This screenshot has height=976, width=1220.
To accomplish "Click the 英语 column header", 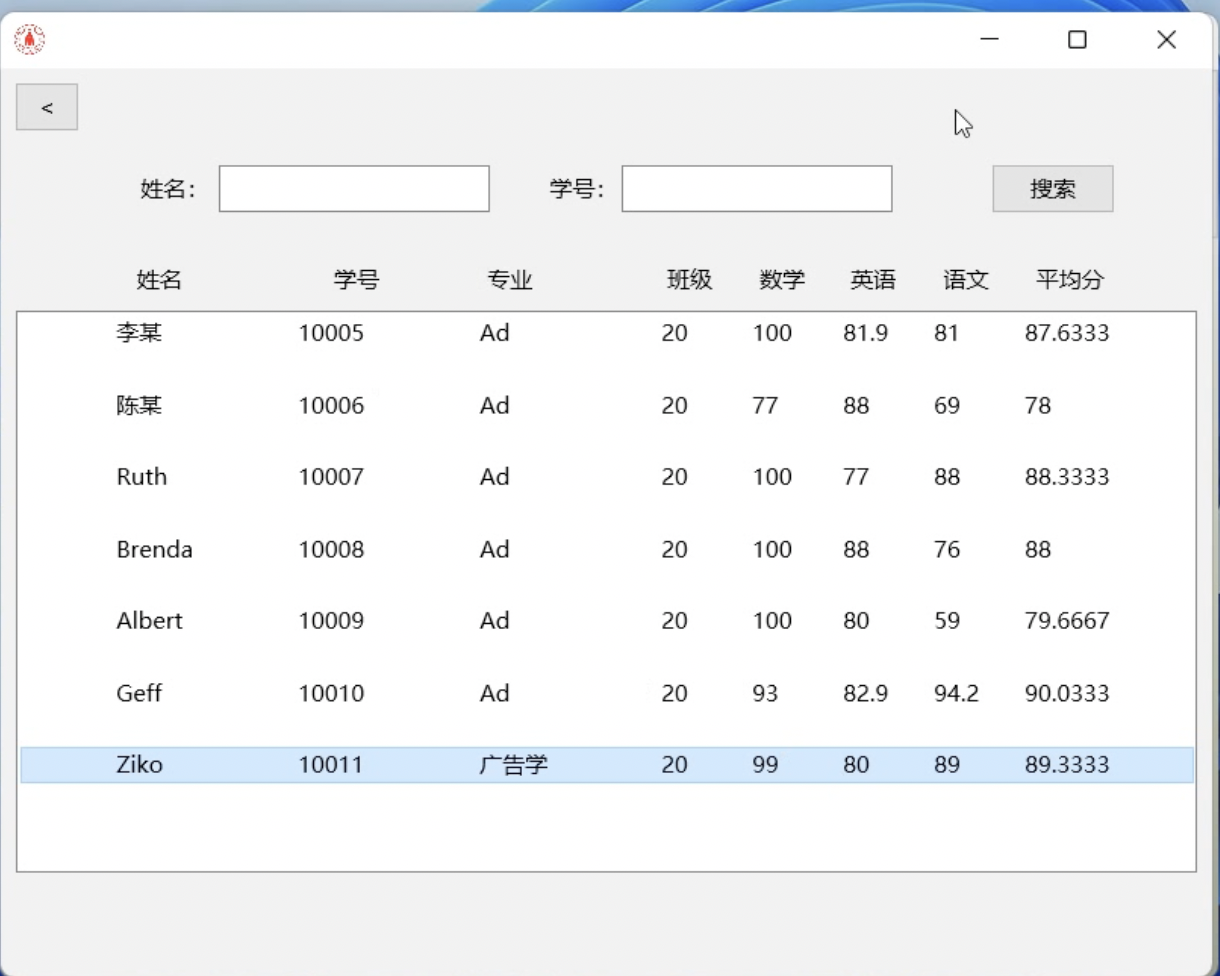I will click(x=872, y=280).
